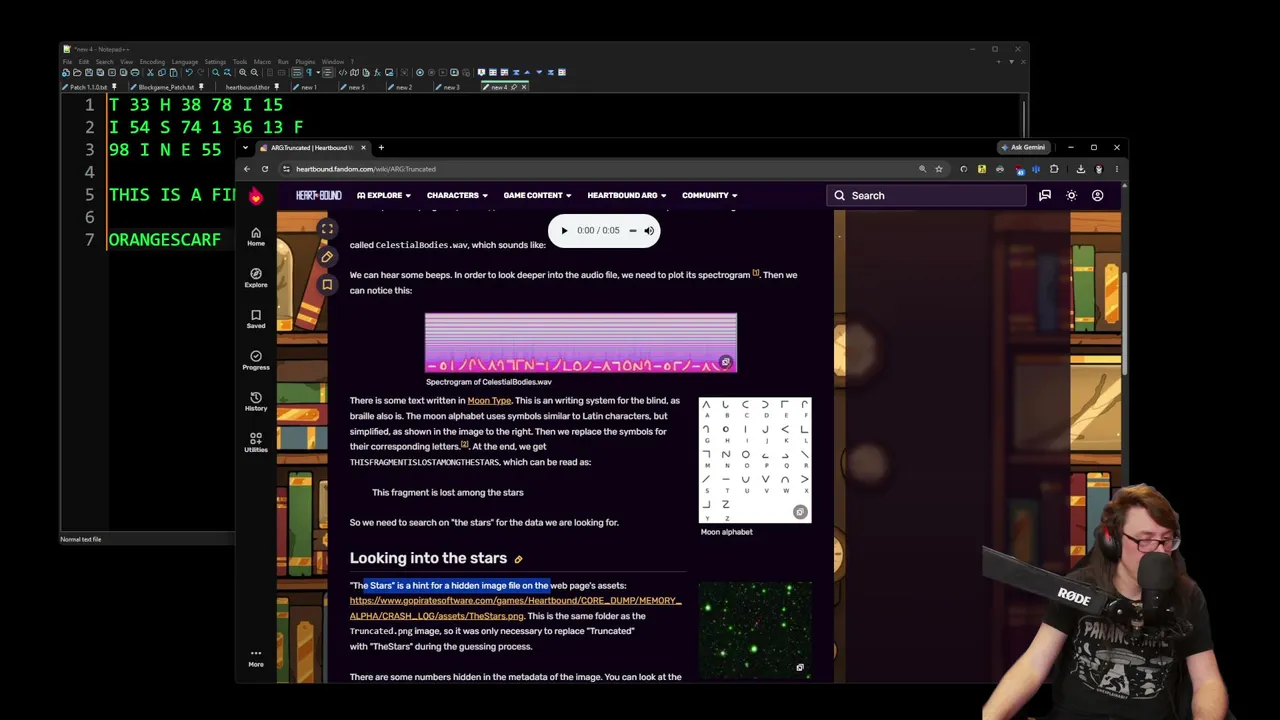Mute the audio player volume
This screenshot has height=720, width=1280.
649,231
